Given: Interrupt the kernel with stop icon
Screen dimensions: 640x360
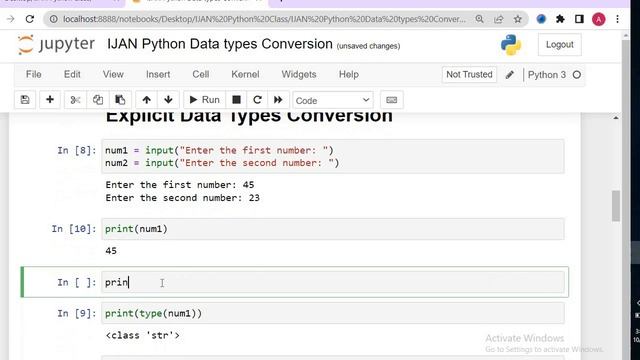Looking at the screenshot, I should coord(236,100).
